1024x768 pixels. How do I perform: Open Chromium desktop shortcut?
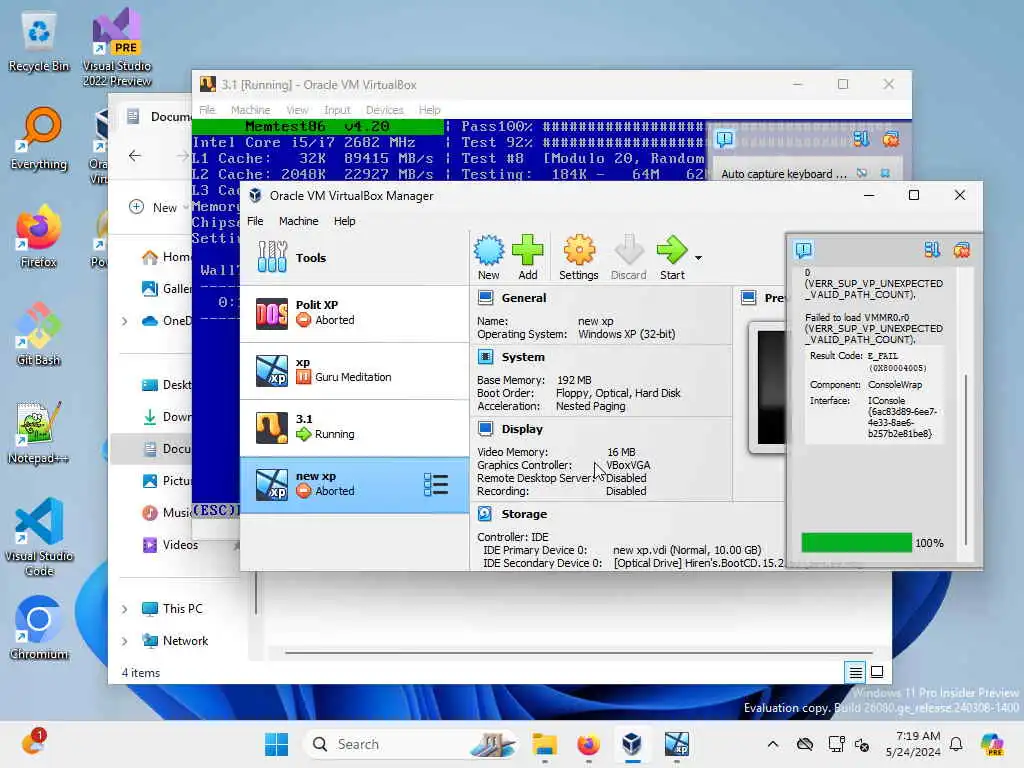tap(39, 628)
